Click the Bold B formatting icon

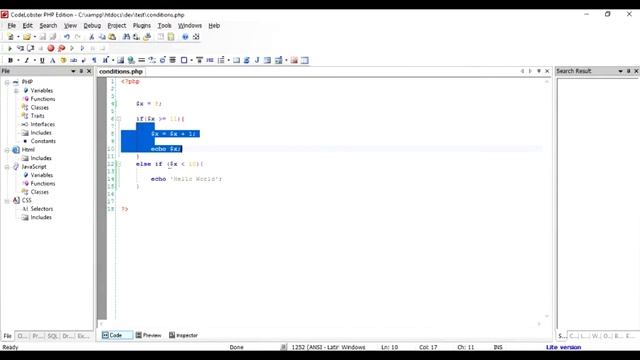click(x=10, y=60)
